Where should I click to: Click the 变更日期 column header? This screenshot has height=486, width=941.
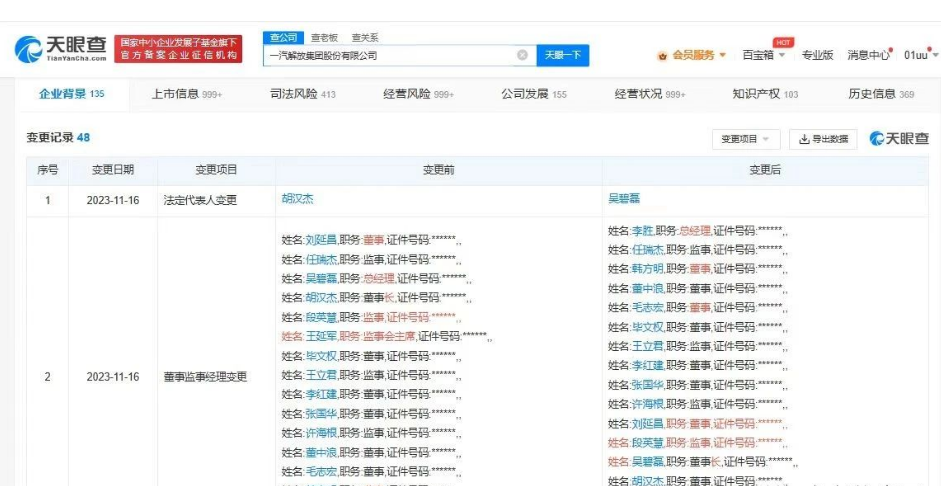click(x=113, y=170)
